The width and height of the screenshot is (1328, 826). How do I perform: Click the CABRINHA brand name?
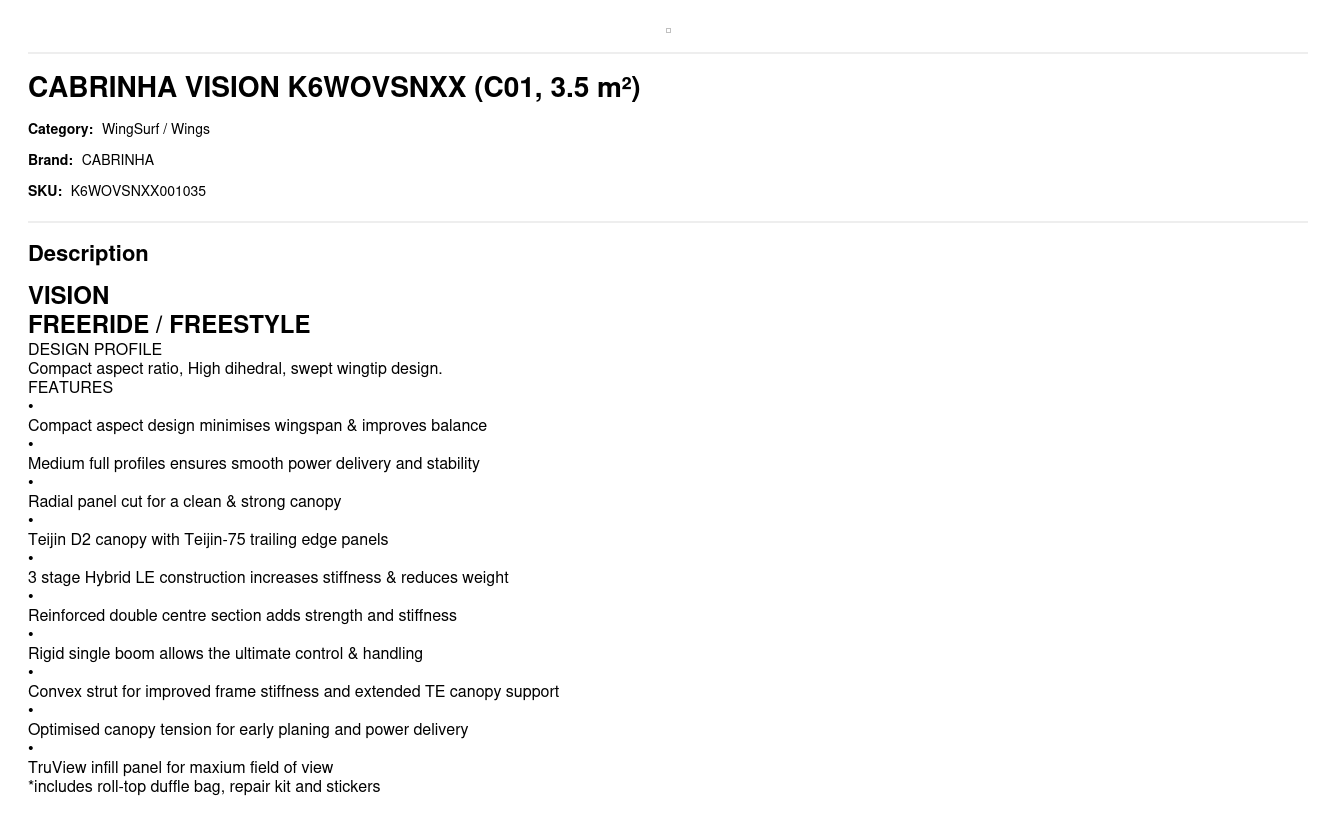coord(117,161)
